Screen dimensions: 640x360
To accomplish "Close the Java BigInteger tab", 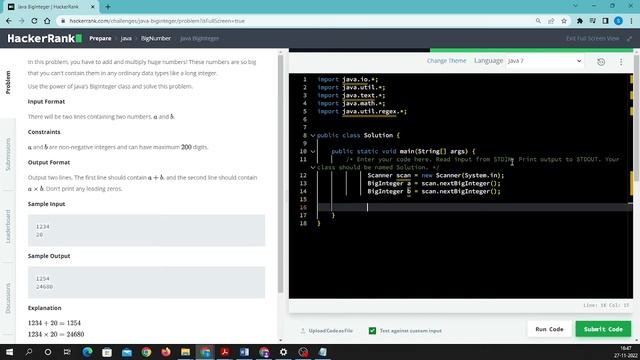I will (93, 7).
